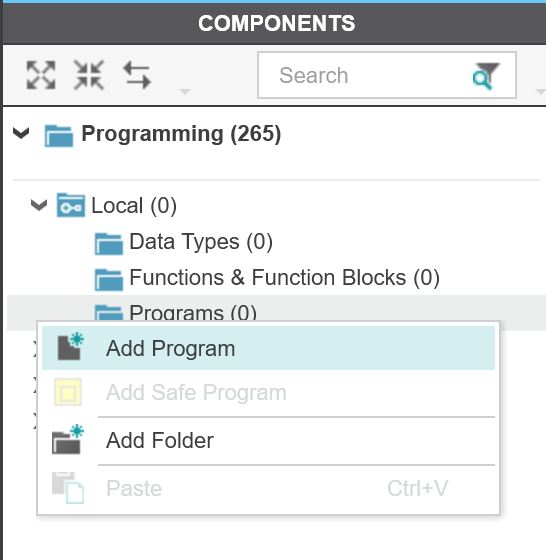Click the left-right swap arrows toolbar icon
This screenshot has height=560, width=546.
pos(137,75)
